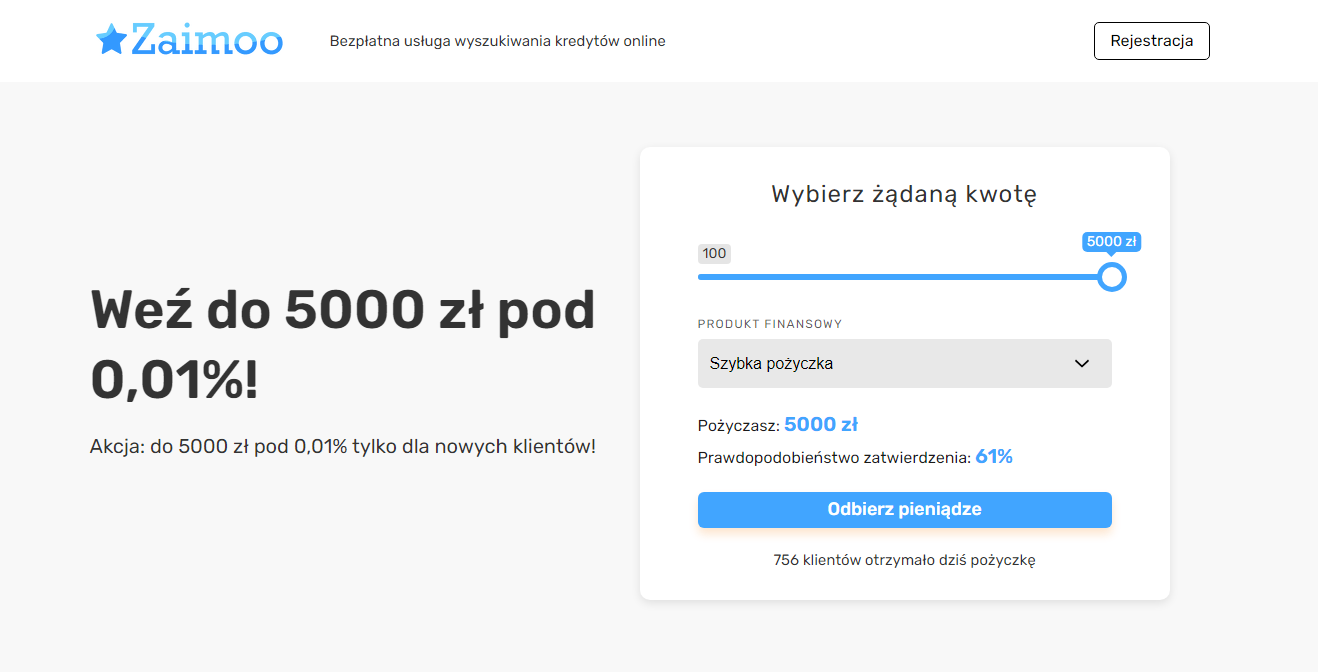Click the Bezpłatna usługa tagline in header
1318x672 pixels.
click(x=498, y=41)
